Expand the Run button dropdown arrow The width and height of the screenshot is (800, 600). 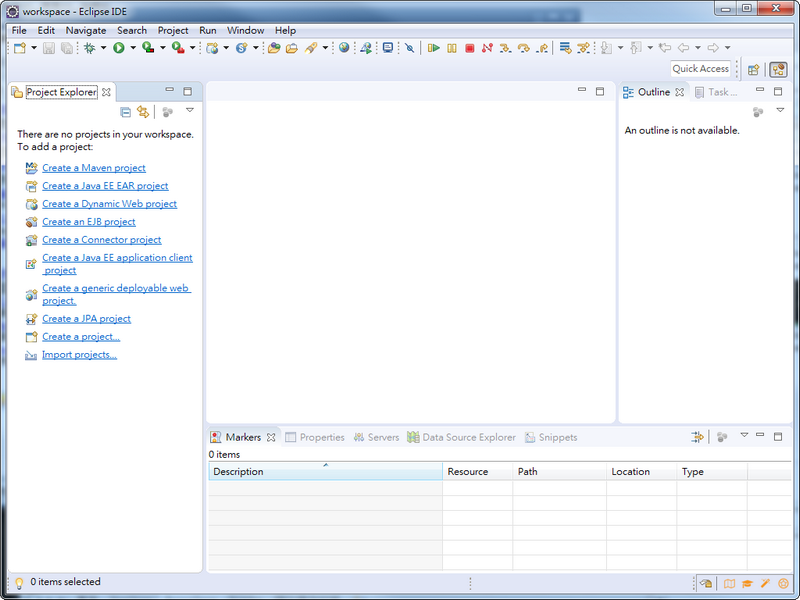point(131,48)
